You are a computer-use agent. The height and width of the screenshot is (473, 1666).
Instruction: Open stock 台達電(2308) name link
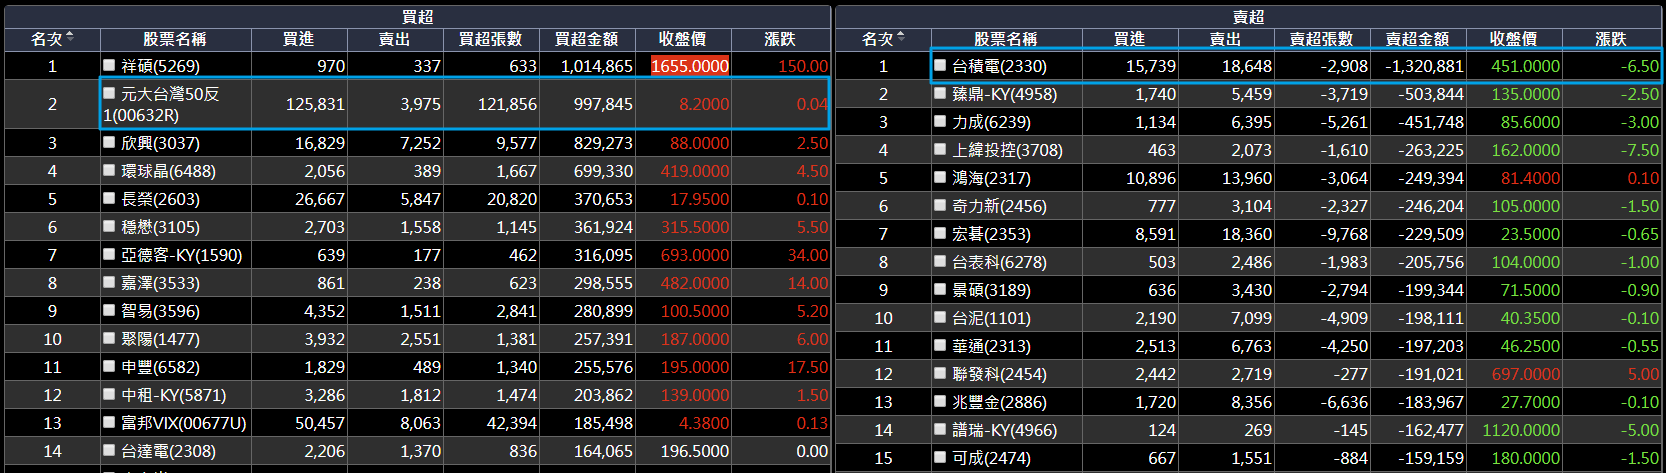[168, 451]
